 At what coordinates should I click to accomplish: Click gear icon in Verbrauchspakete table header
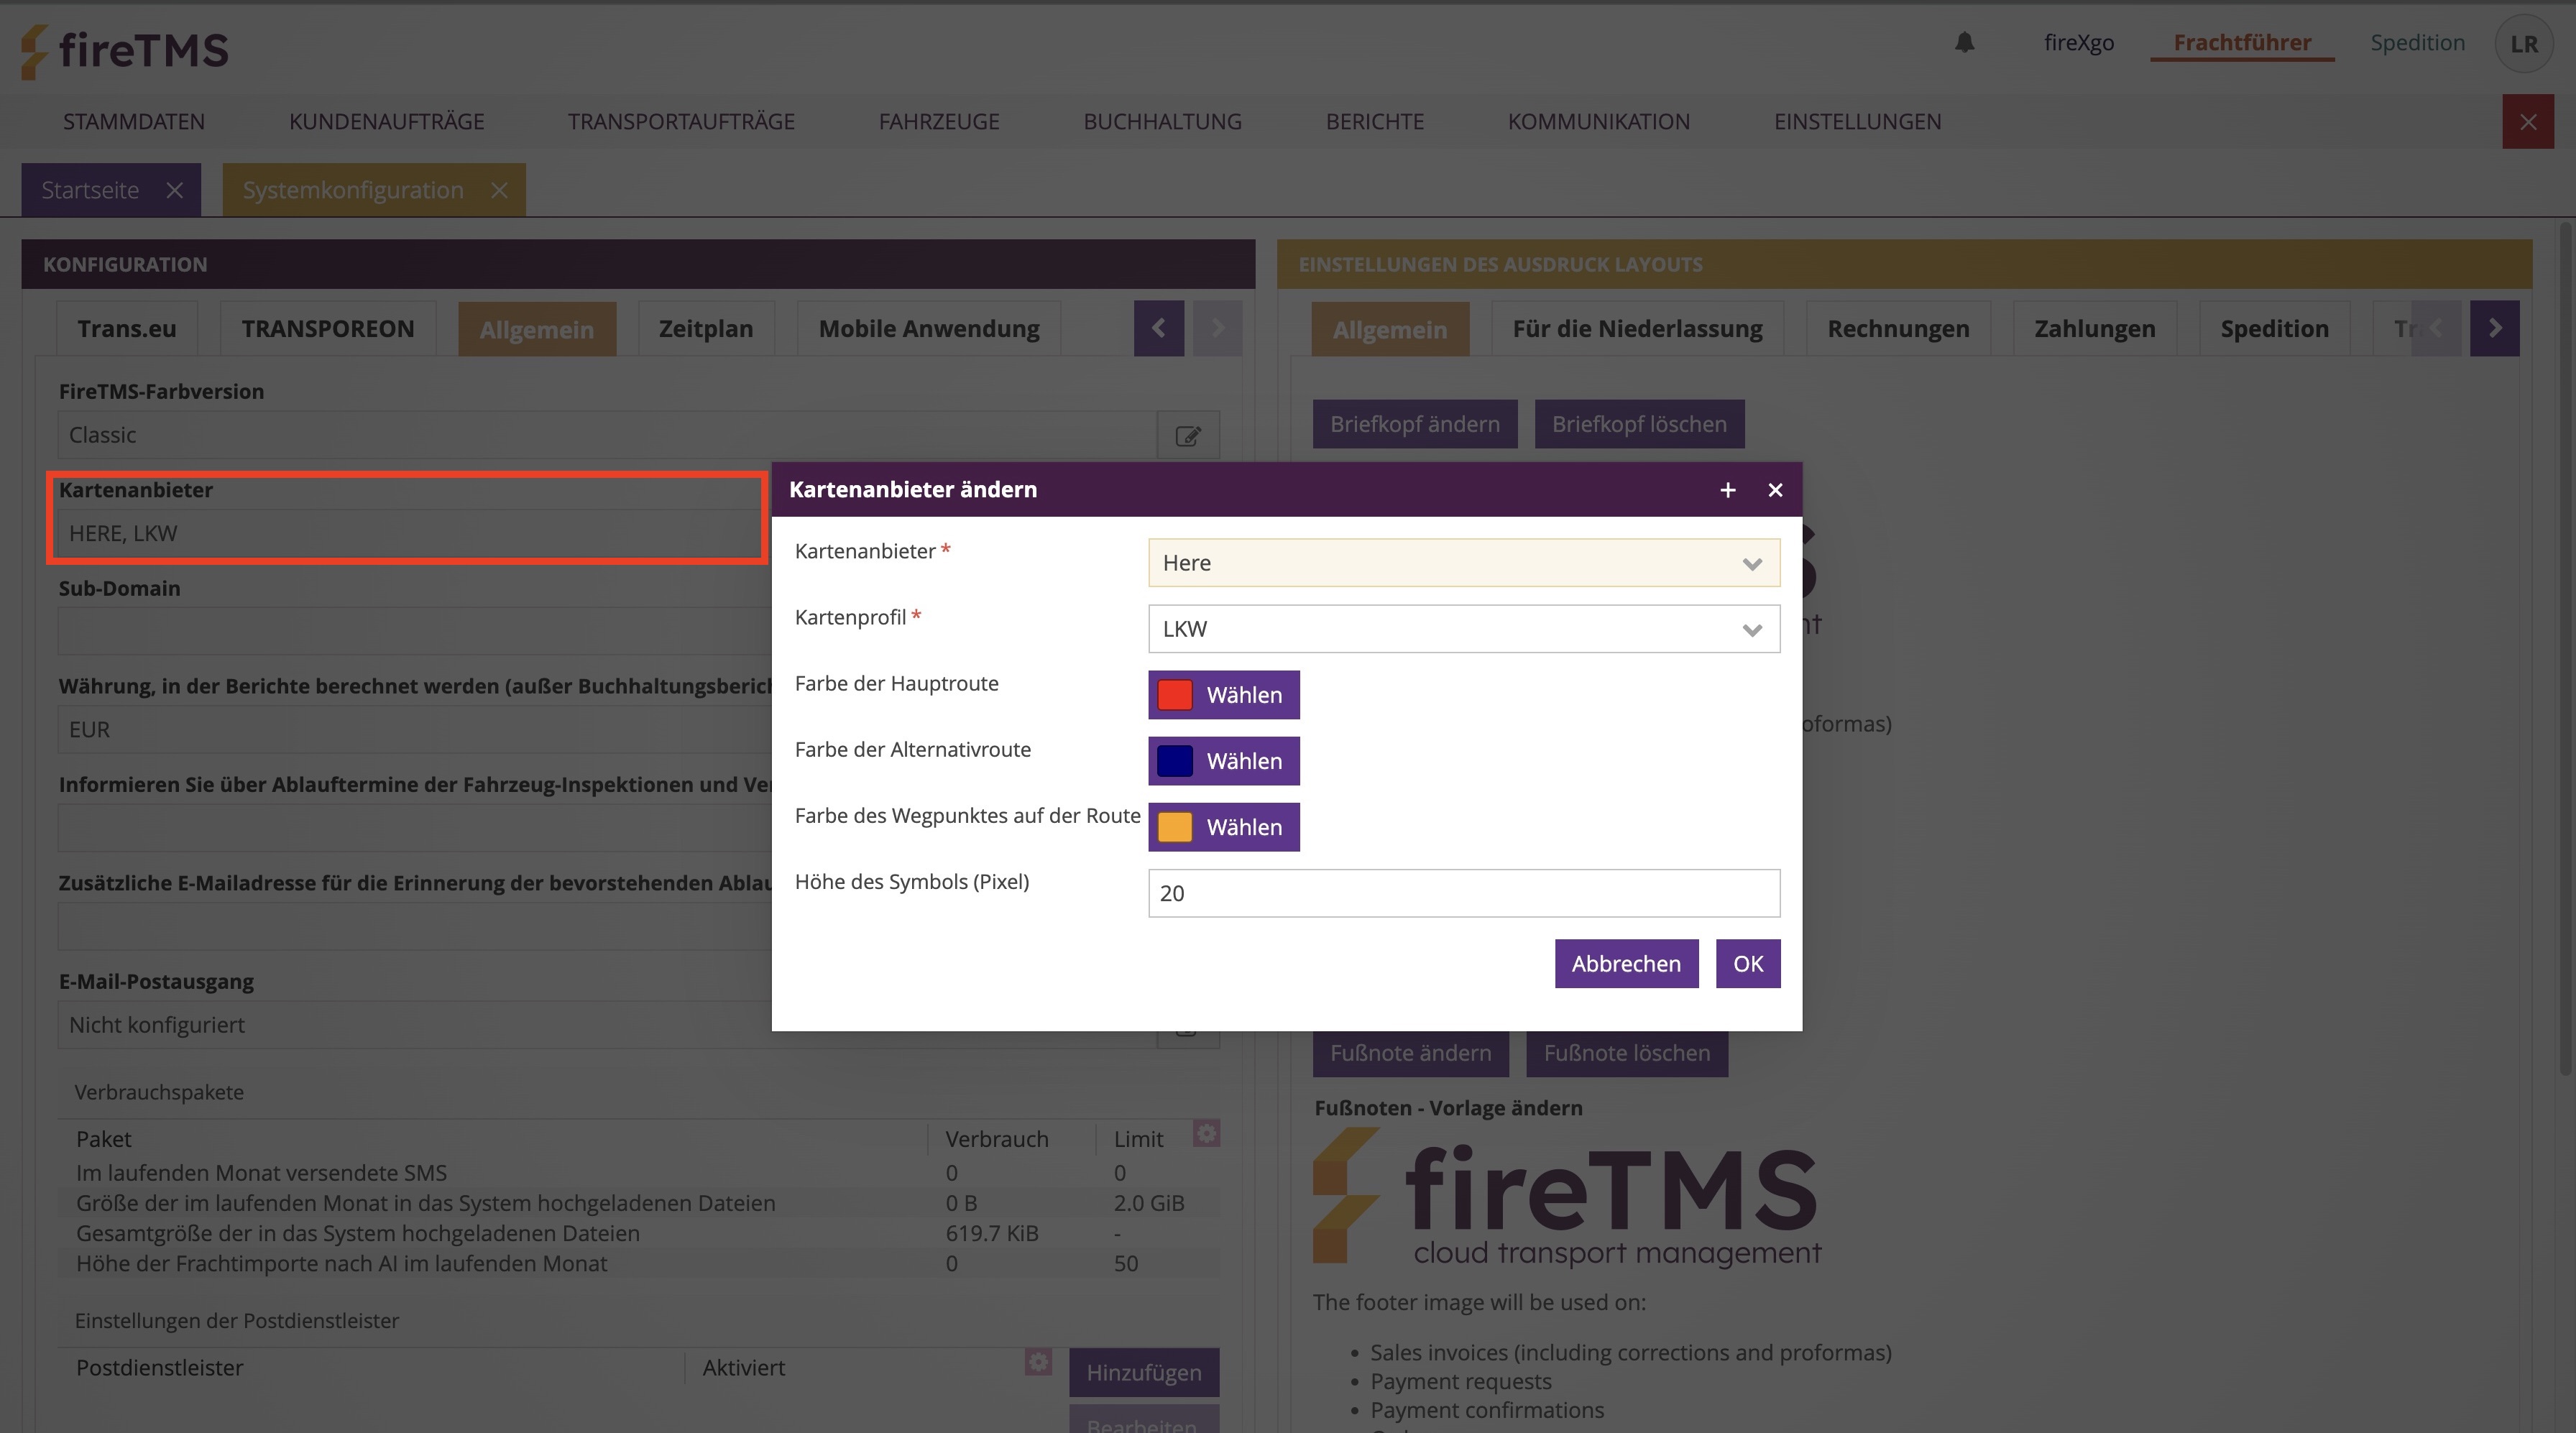pos(1206,1134)
